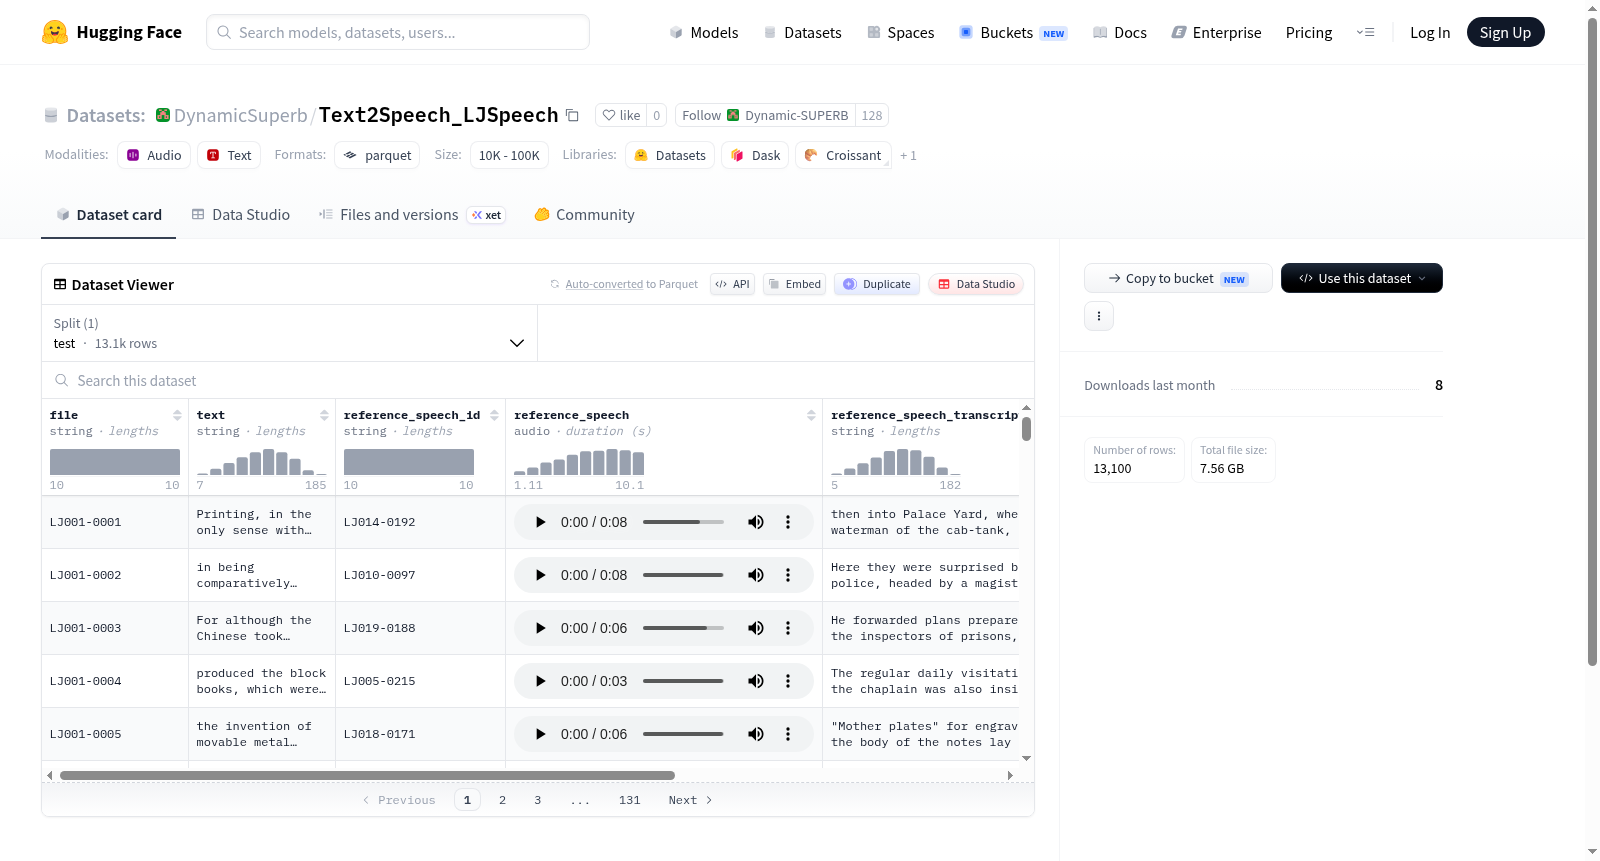Click the Embed button

(794, 284)
